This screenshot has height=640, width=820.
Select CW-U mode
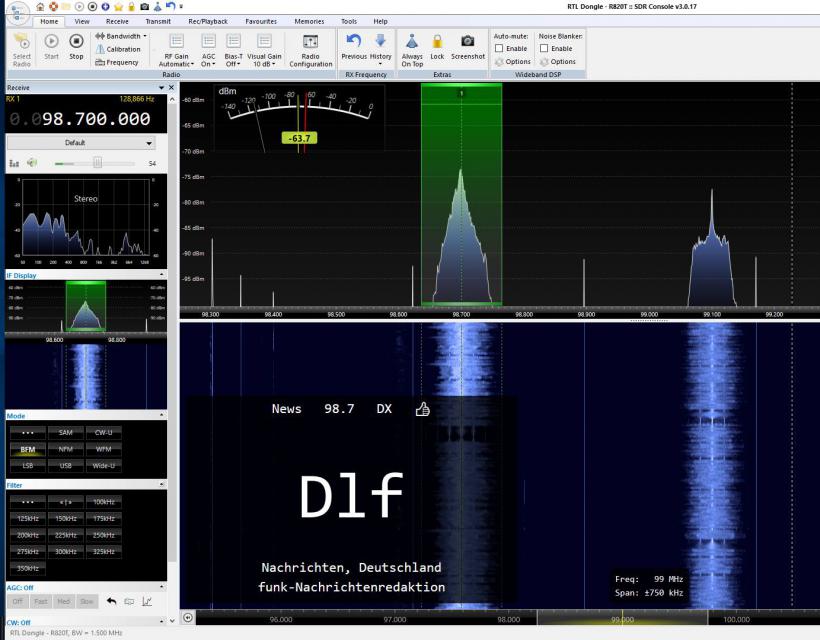pyautogui.click(x=104, y=432)
